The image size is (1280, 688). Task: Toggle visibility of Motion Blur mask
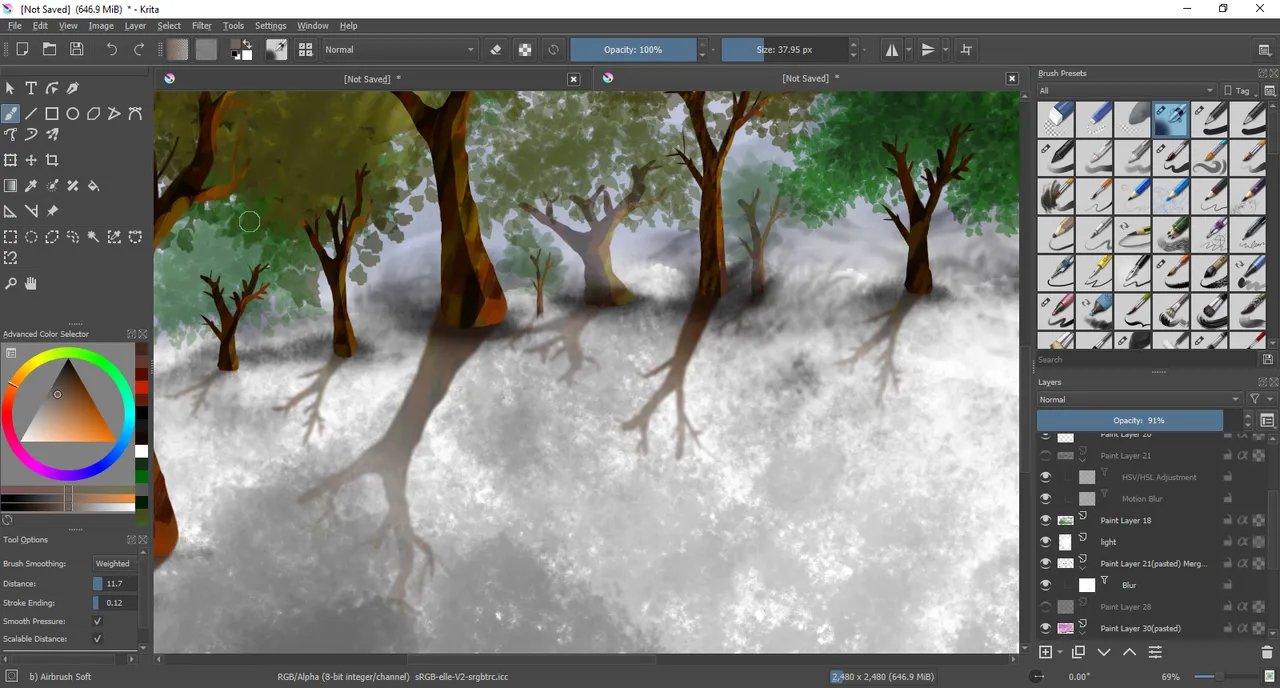click(1046, 498)
